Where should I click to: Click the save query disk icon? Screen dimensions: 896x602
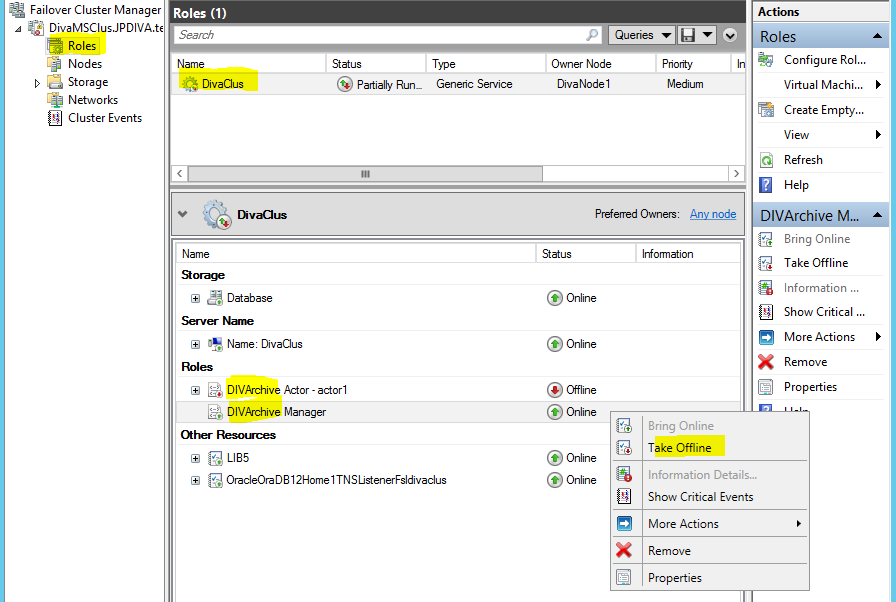(688, 35)
